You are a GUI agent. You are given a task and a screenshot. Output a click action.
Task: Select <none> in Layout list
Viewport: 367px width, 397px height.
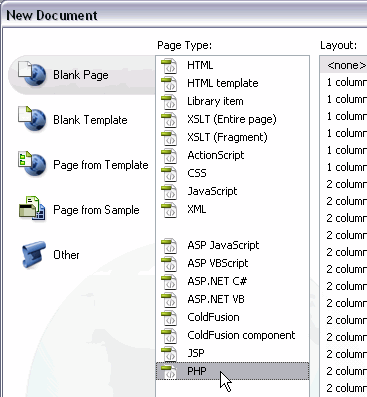pyautogui.click(x=344, y=65)
